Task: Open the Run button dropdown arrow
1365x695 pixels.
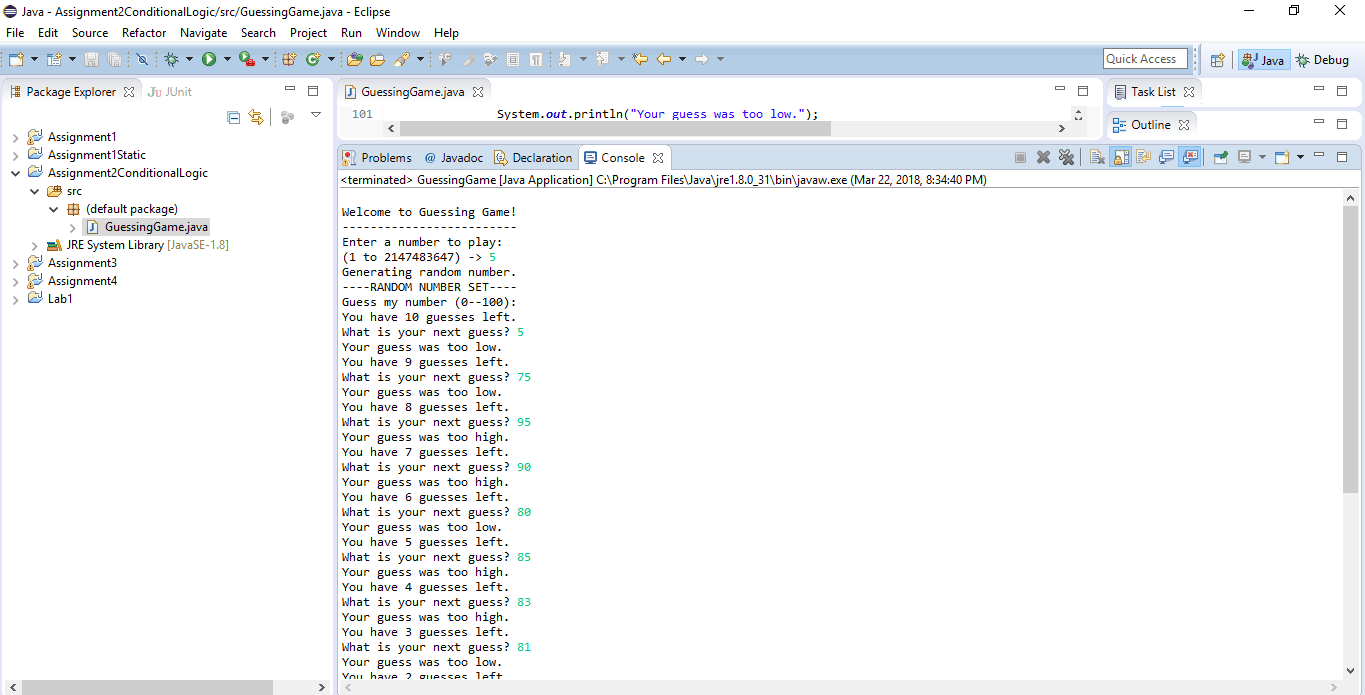Action: 227,60
